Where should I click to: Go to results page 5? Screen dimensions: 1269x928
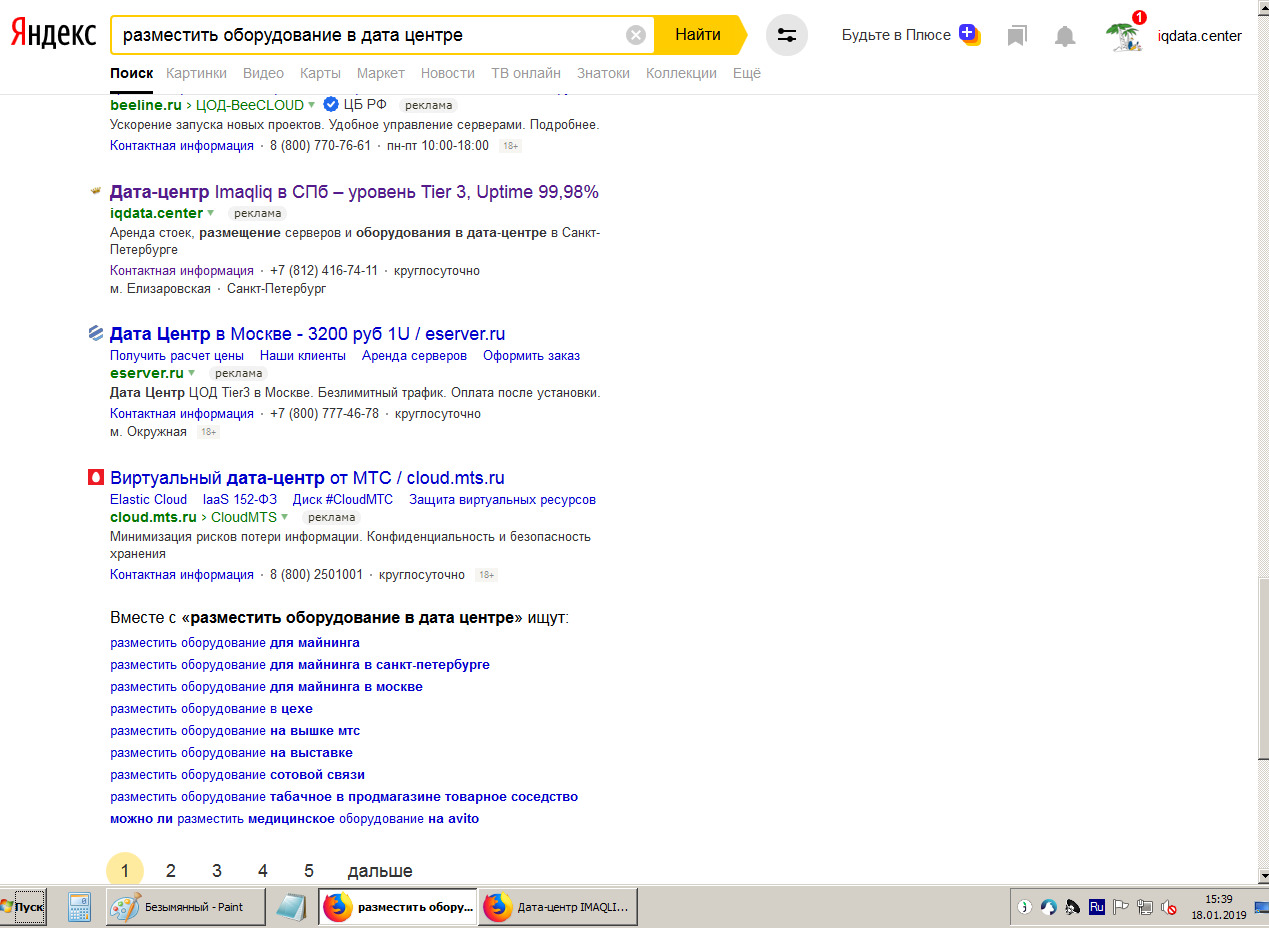(309, 871)
